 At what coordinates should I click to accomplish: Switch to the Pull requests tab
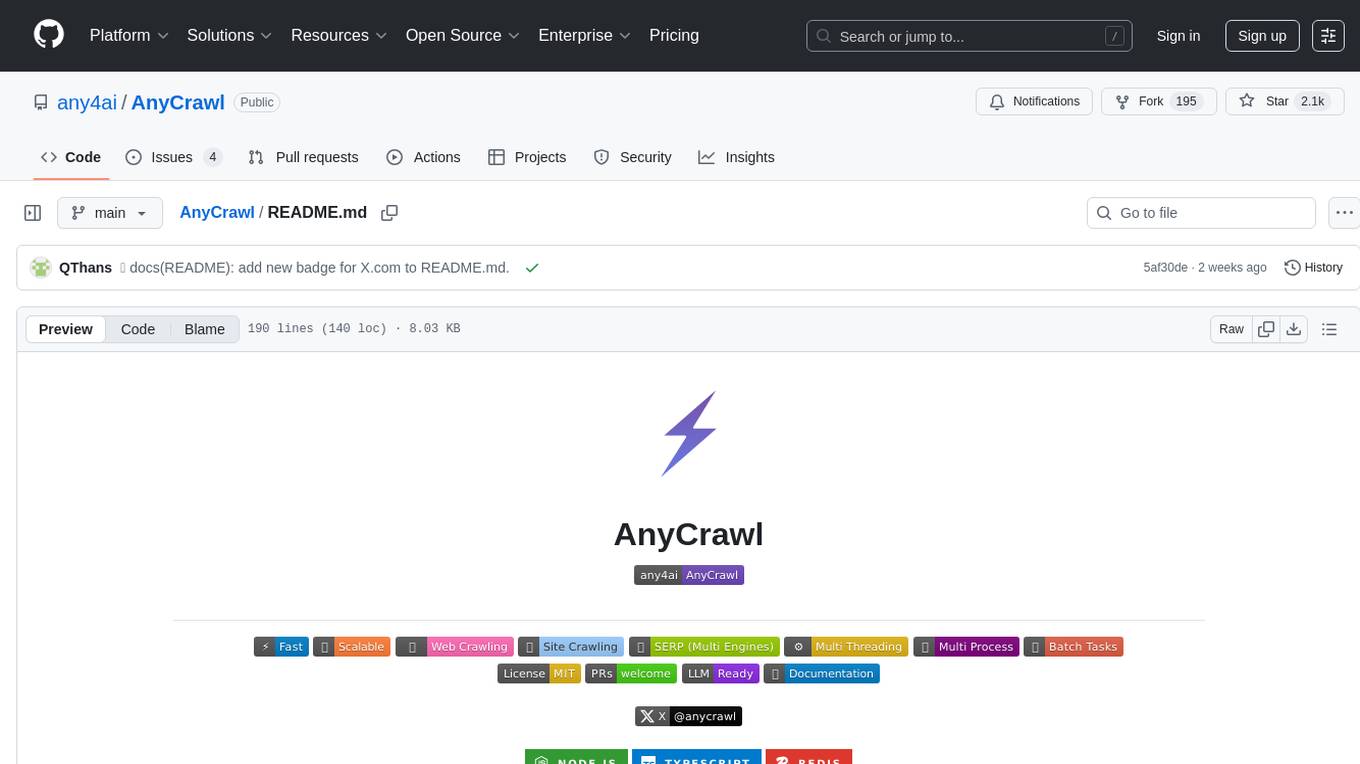pos(303,157)
